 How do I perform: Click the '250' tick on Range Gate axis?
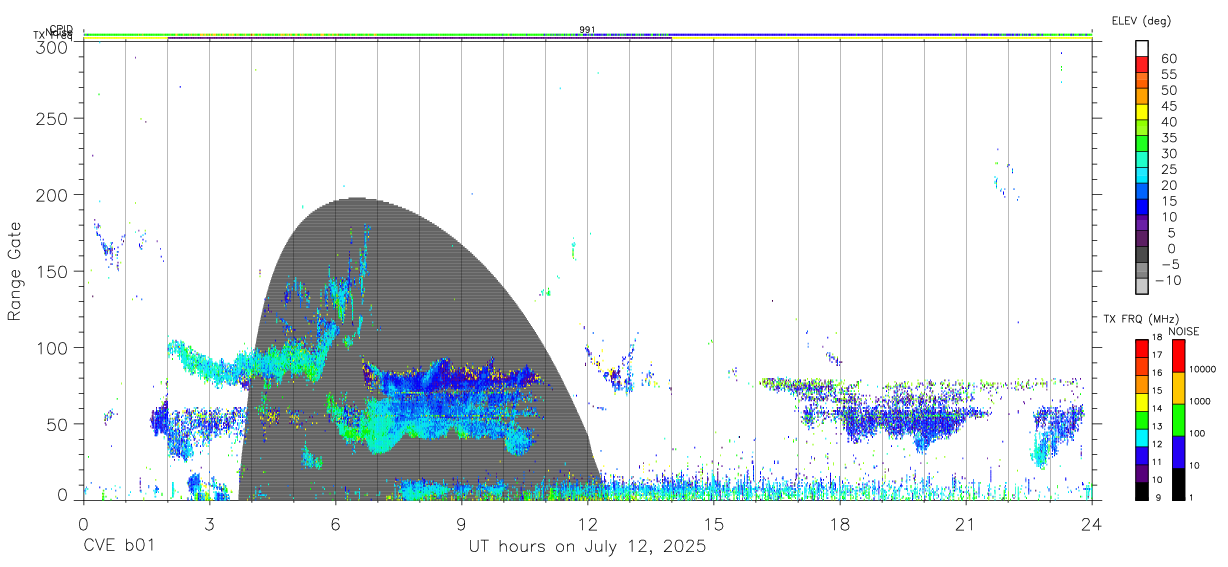click(52, 118)
